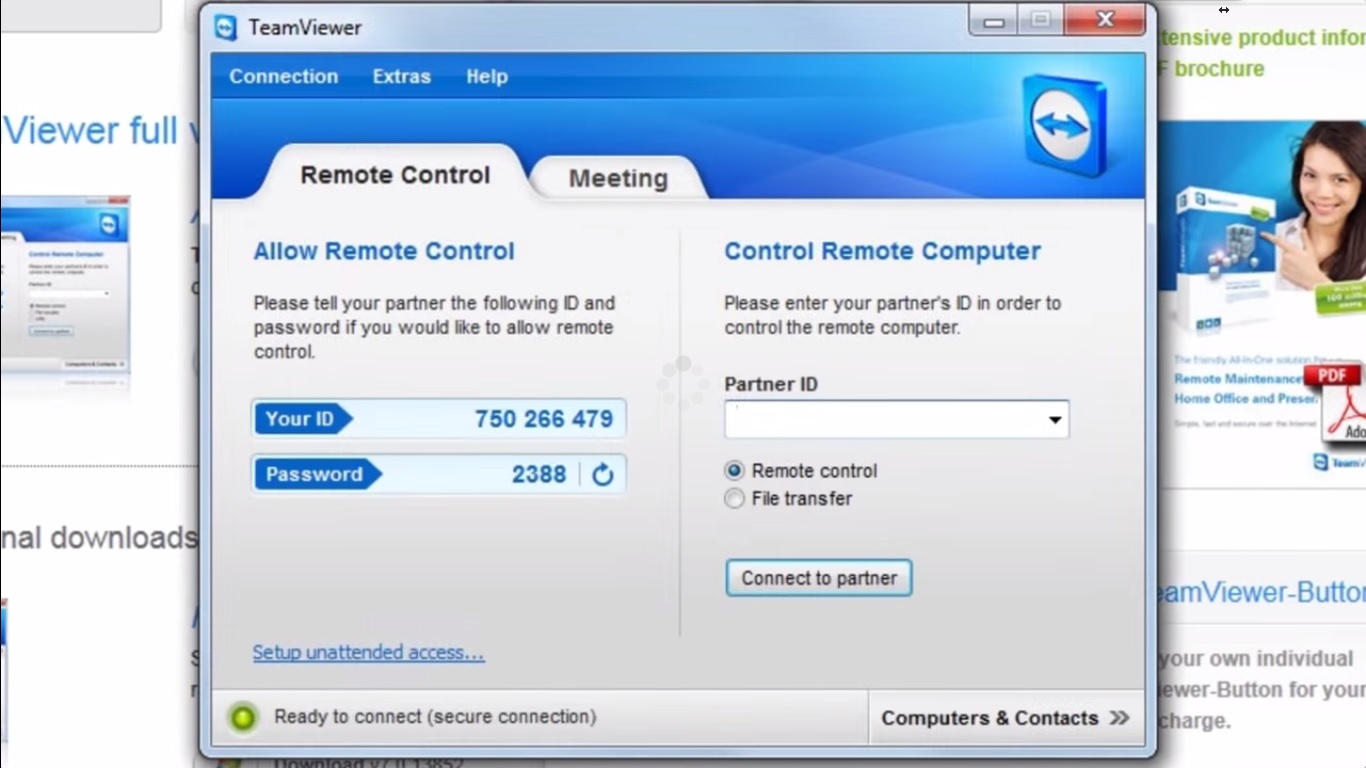Click the green ready status indicator
Viewport: 1366px width, 768px height.
[243, 717]
